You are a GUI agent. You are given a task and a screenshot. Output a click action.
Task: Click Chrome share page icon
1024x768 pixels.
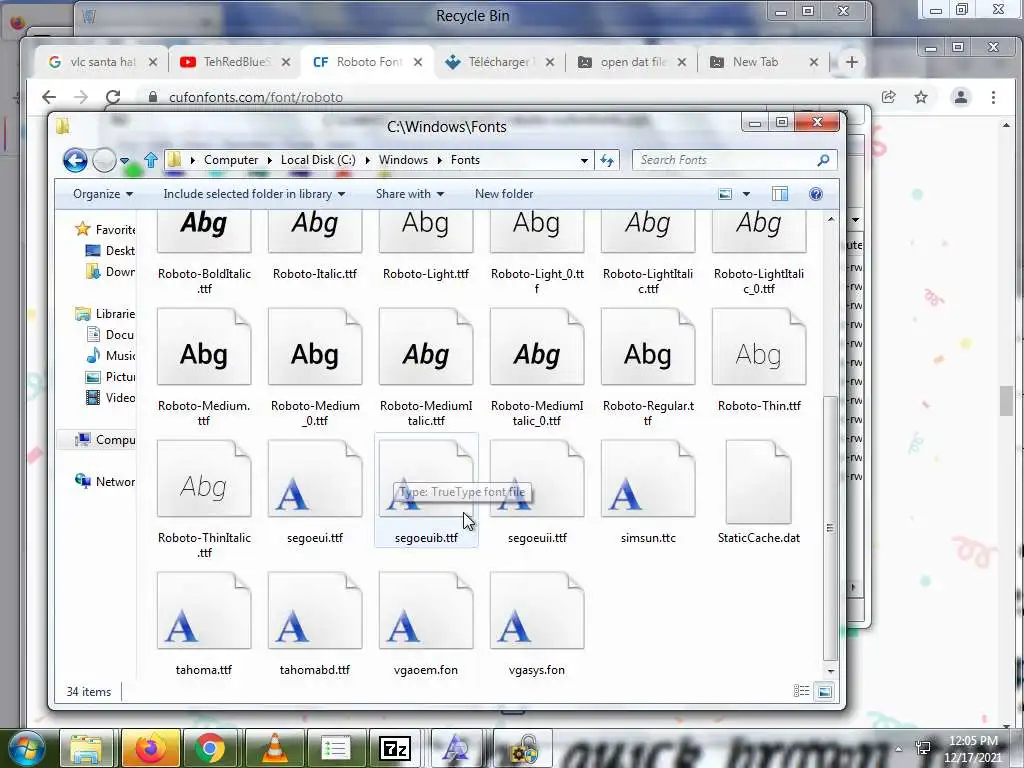click(888, 97)
